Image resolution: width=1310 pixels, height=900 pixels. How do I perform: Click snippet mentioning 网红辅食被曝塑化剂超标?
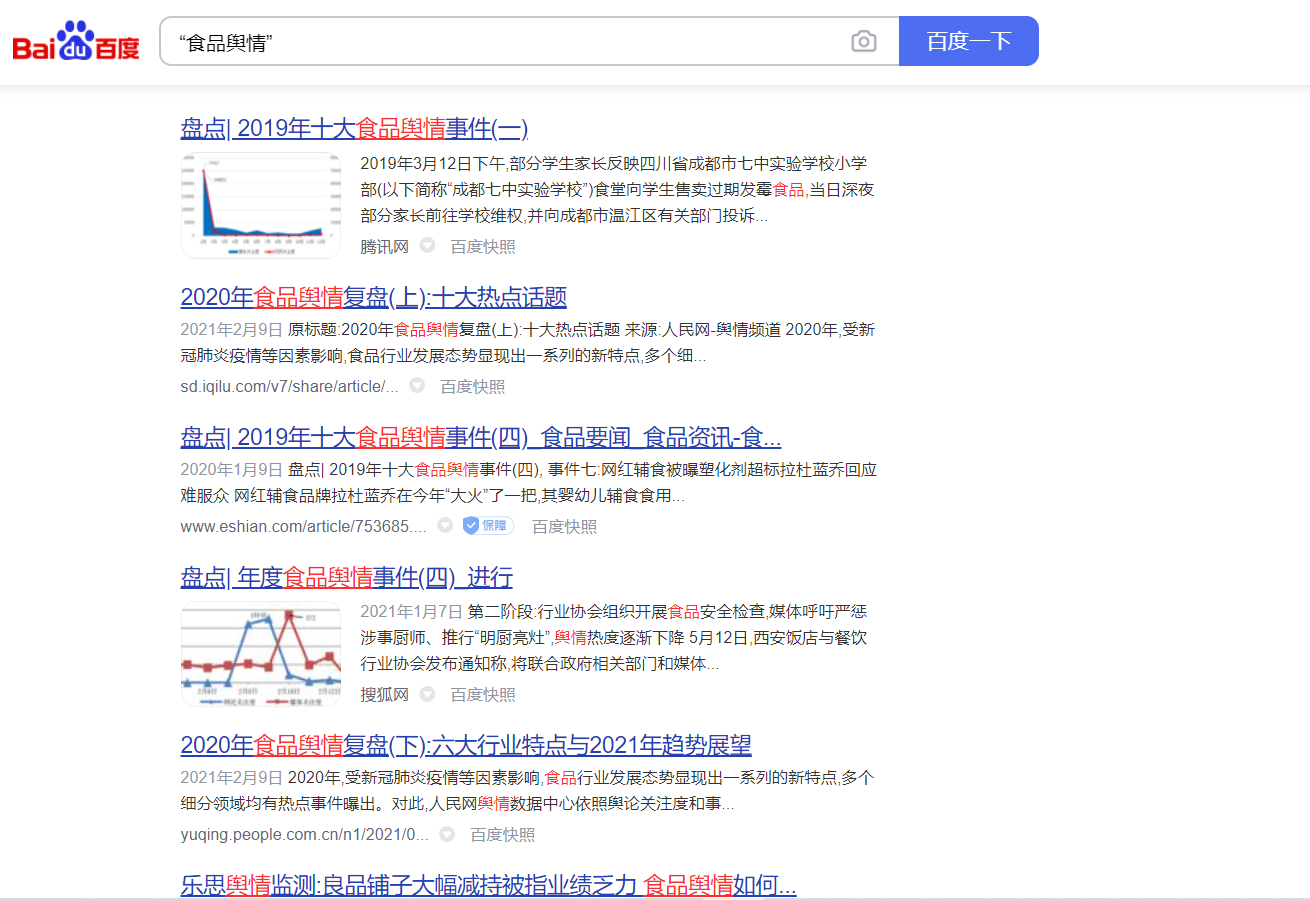[528, 483]
